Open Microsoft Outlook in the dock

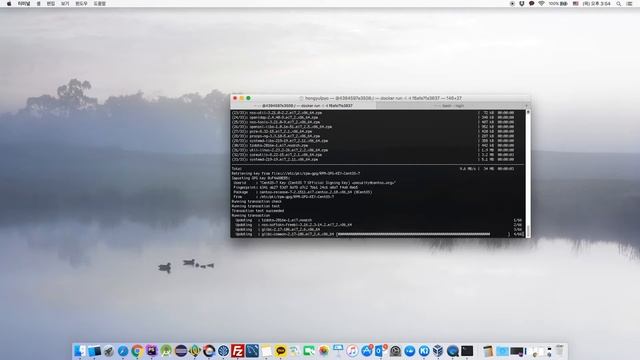381,351
